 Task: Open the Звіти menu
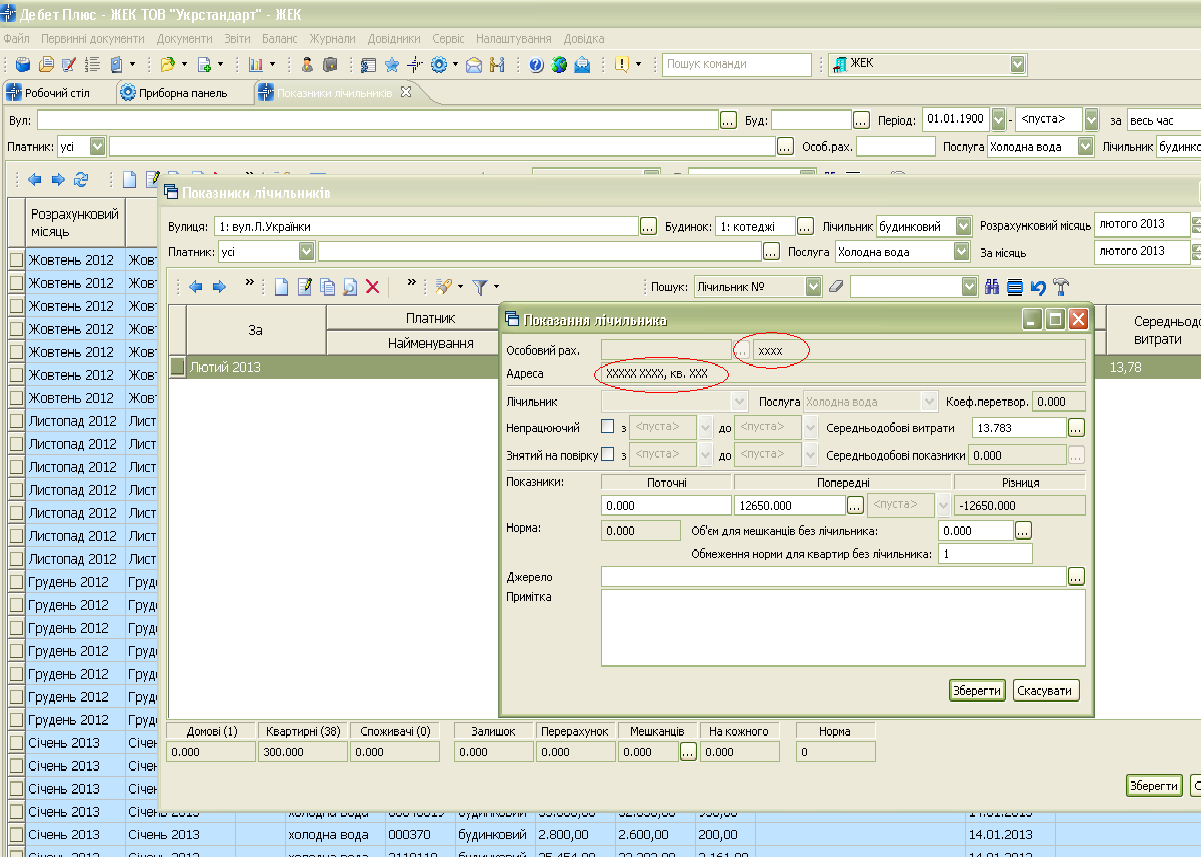coord(238,38)
